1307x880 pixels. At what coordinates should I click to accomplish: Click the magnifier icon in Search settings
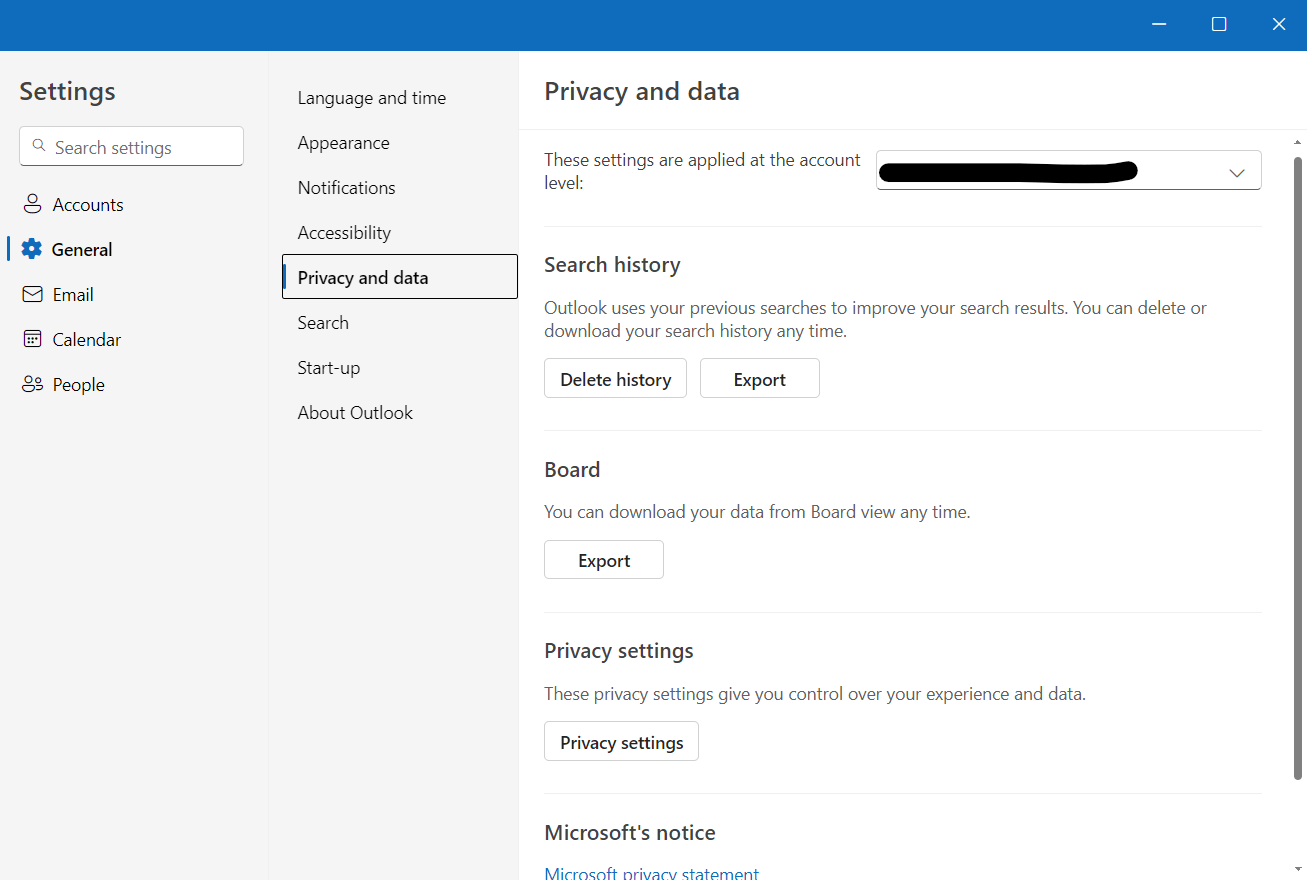(39, 145)
